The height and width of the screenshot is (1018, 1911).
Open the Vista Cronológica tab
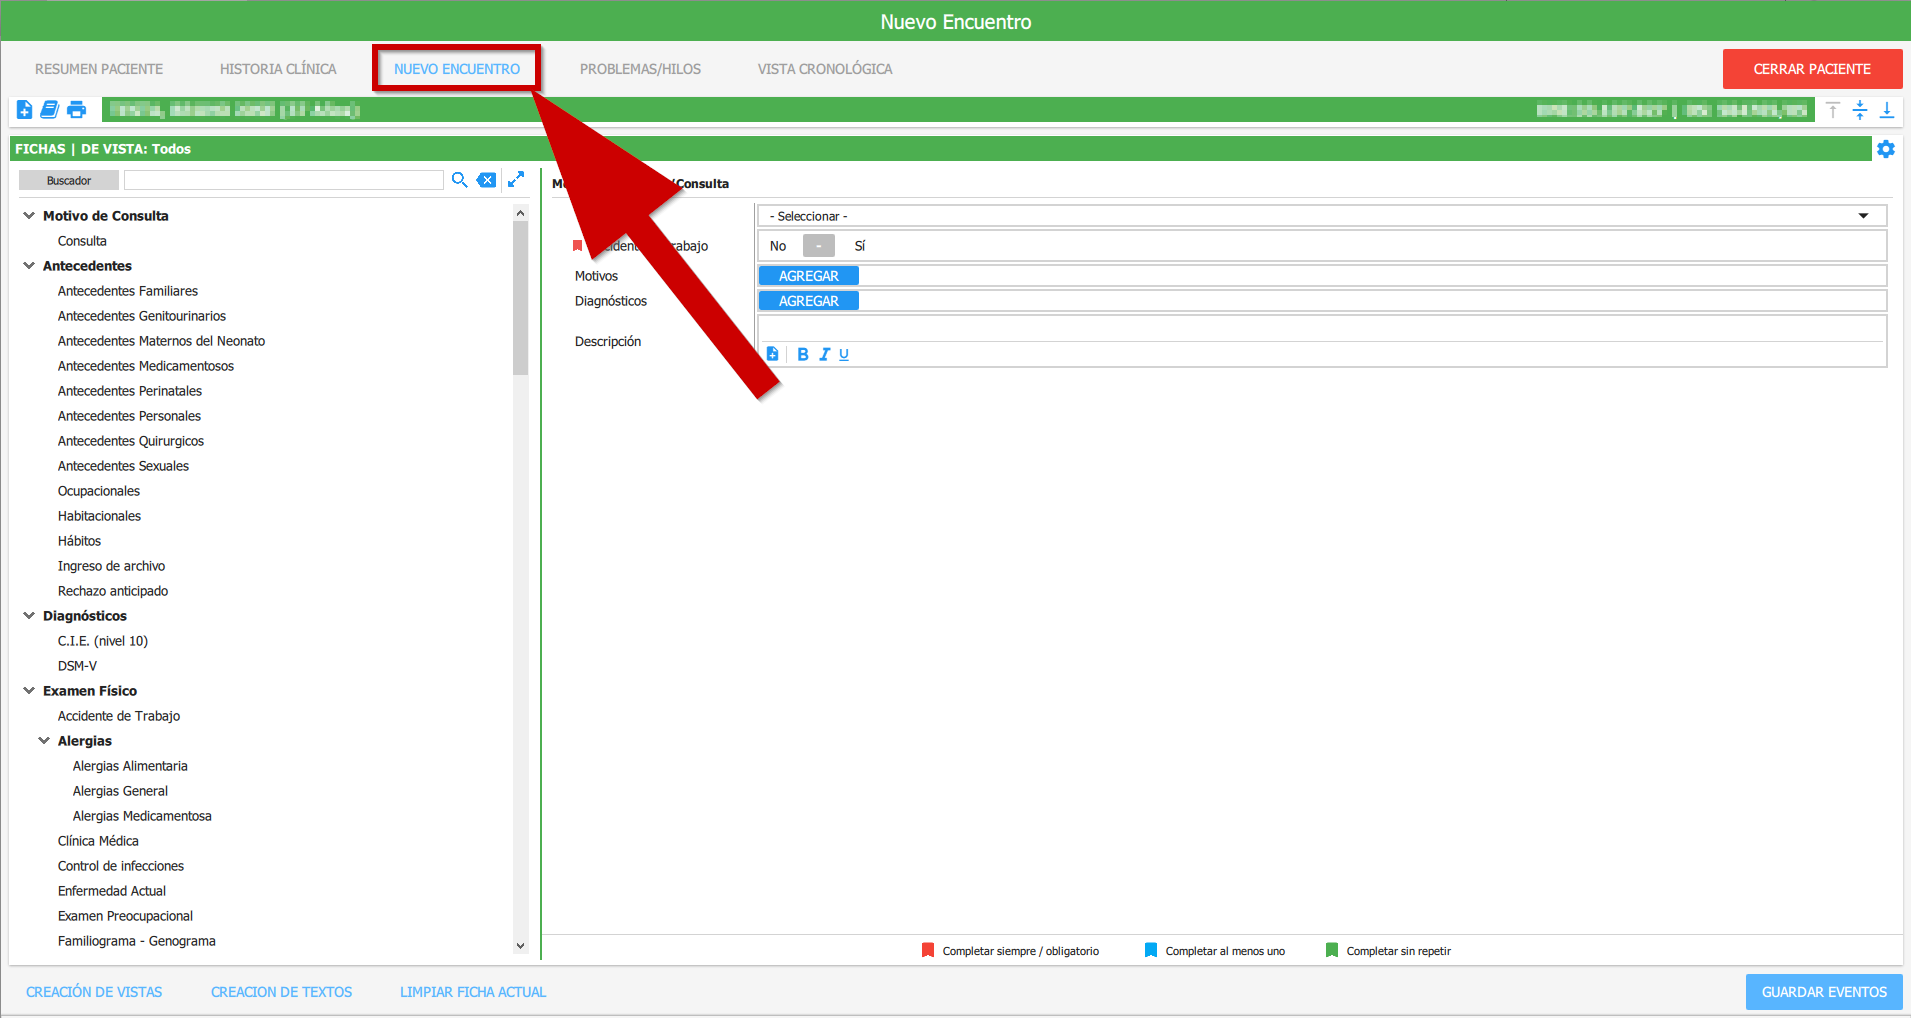(824, 69)
